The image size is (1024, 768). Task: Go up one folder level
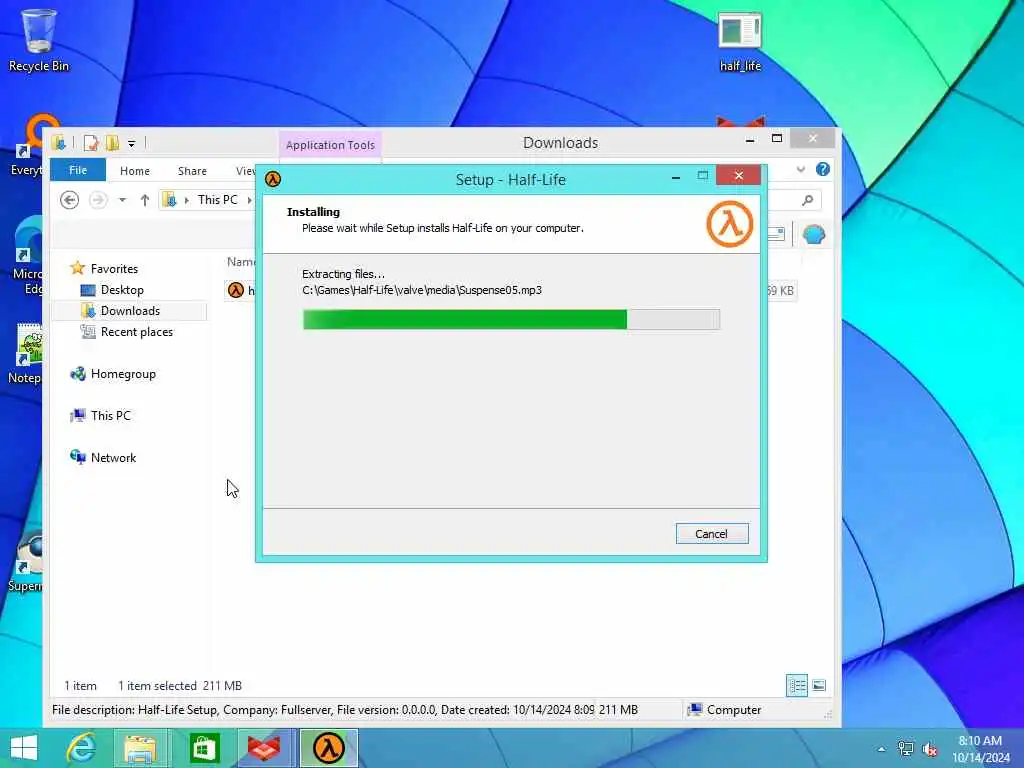tap(144, 200)
